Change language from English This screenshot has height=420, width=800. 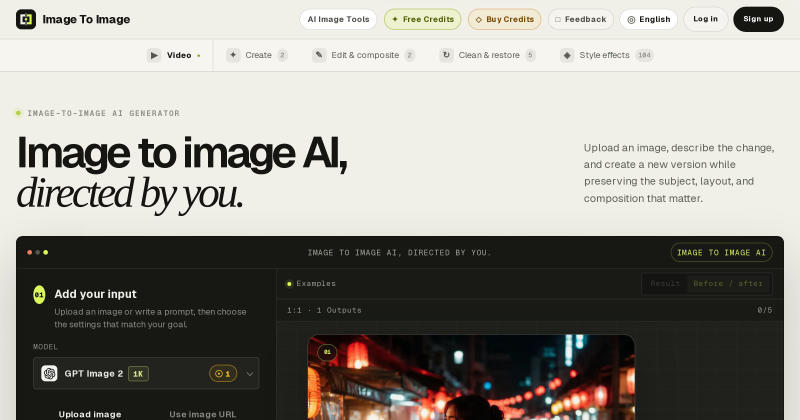(648, 19)
